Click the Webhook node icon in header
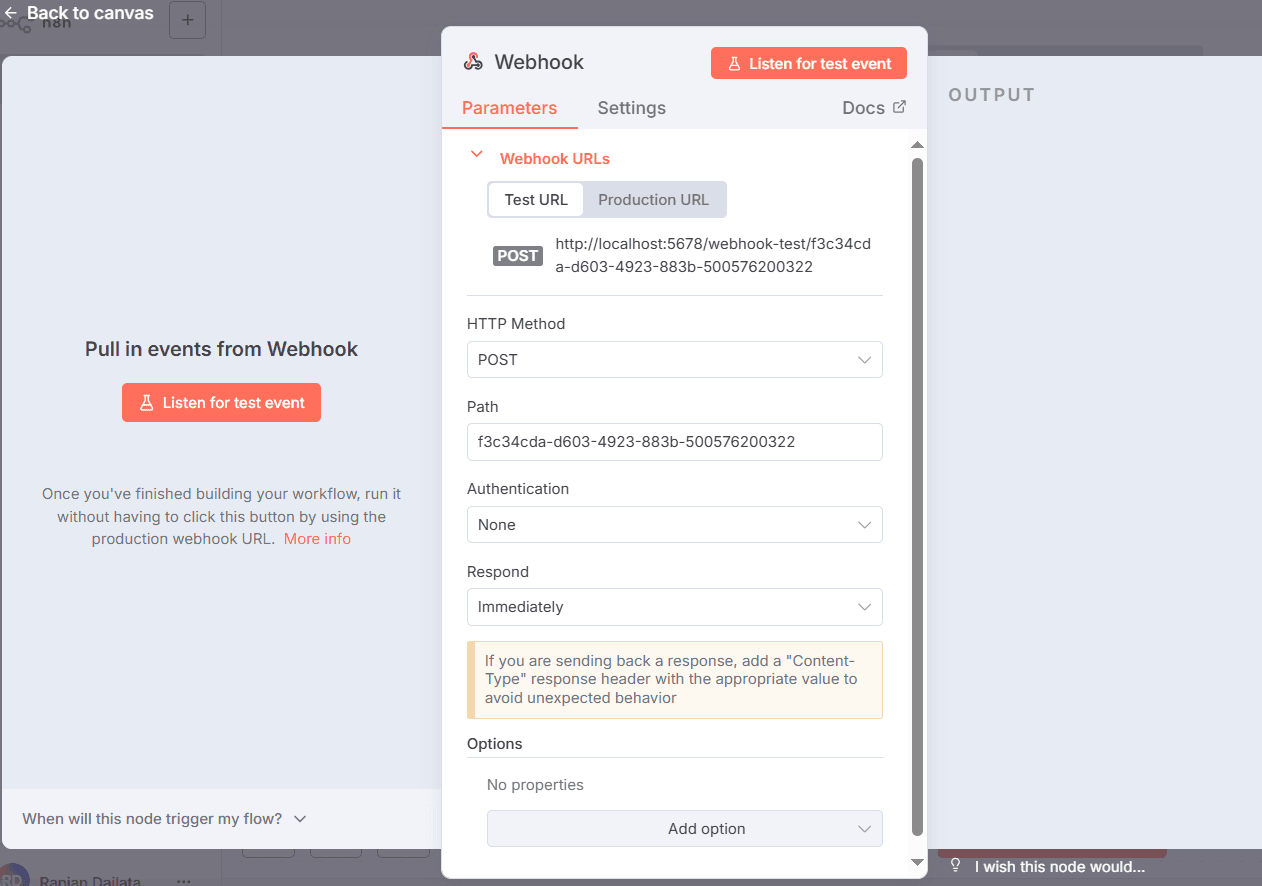 473,62
